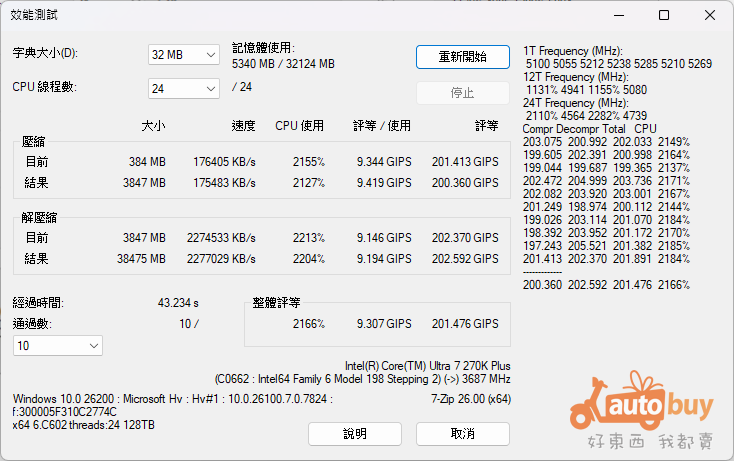This screenshot has height=461, width=734.
Task: Expand the CPU thread count dropdown showing 24
Action: 183,89
